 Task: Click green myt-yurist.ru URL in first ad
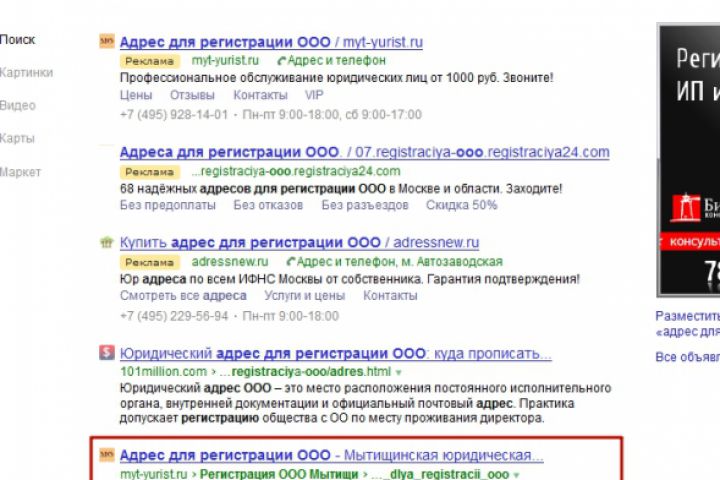[x=225, y=61]
